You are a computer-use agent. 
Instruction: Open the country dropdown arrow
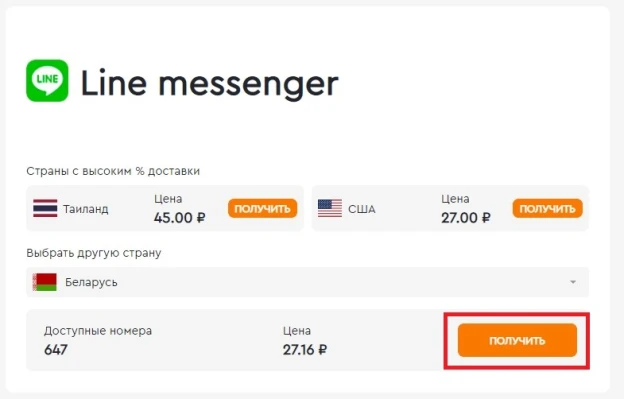click(x=573, y=282)
